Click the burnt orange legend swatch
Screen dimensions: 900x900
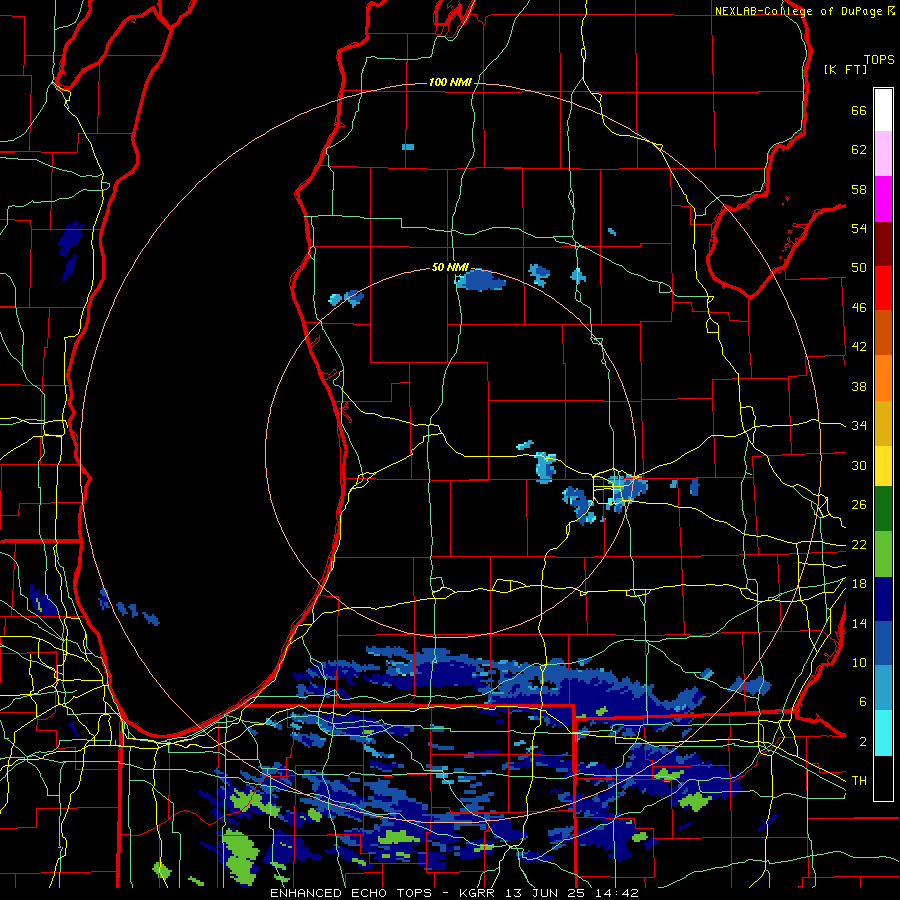point(883,333)
